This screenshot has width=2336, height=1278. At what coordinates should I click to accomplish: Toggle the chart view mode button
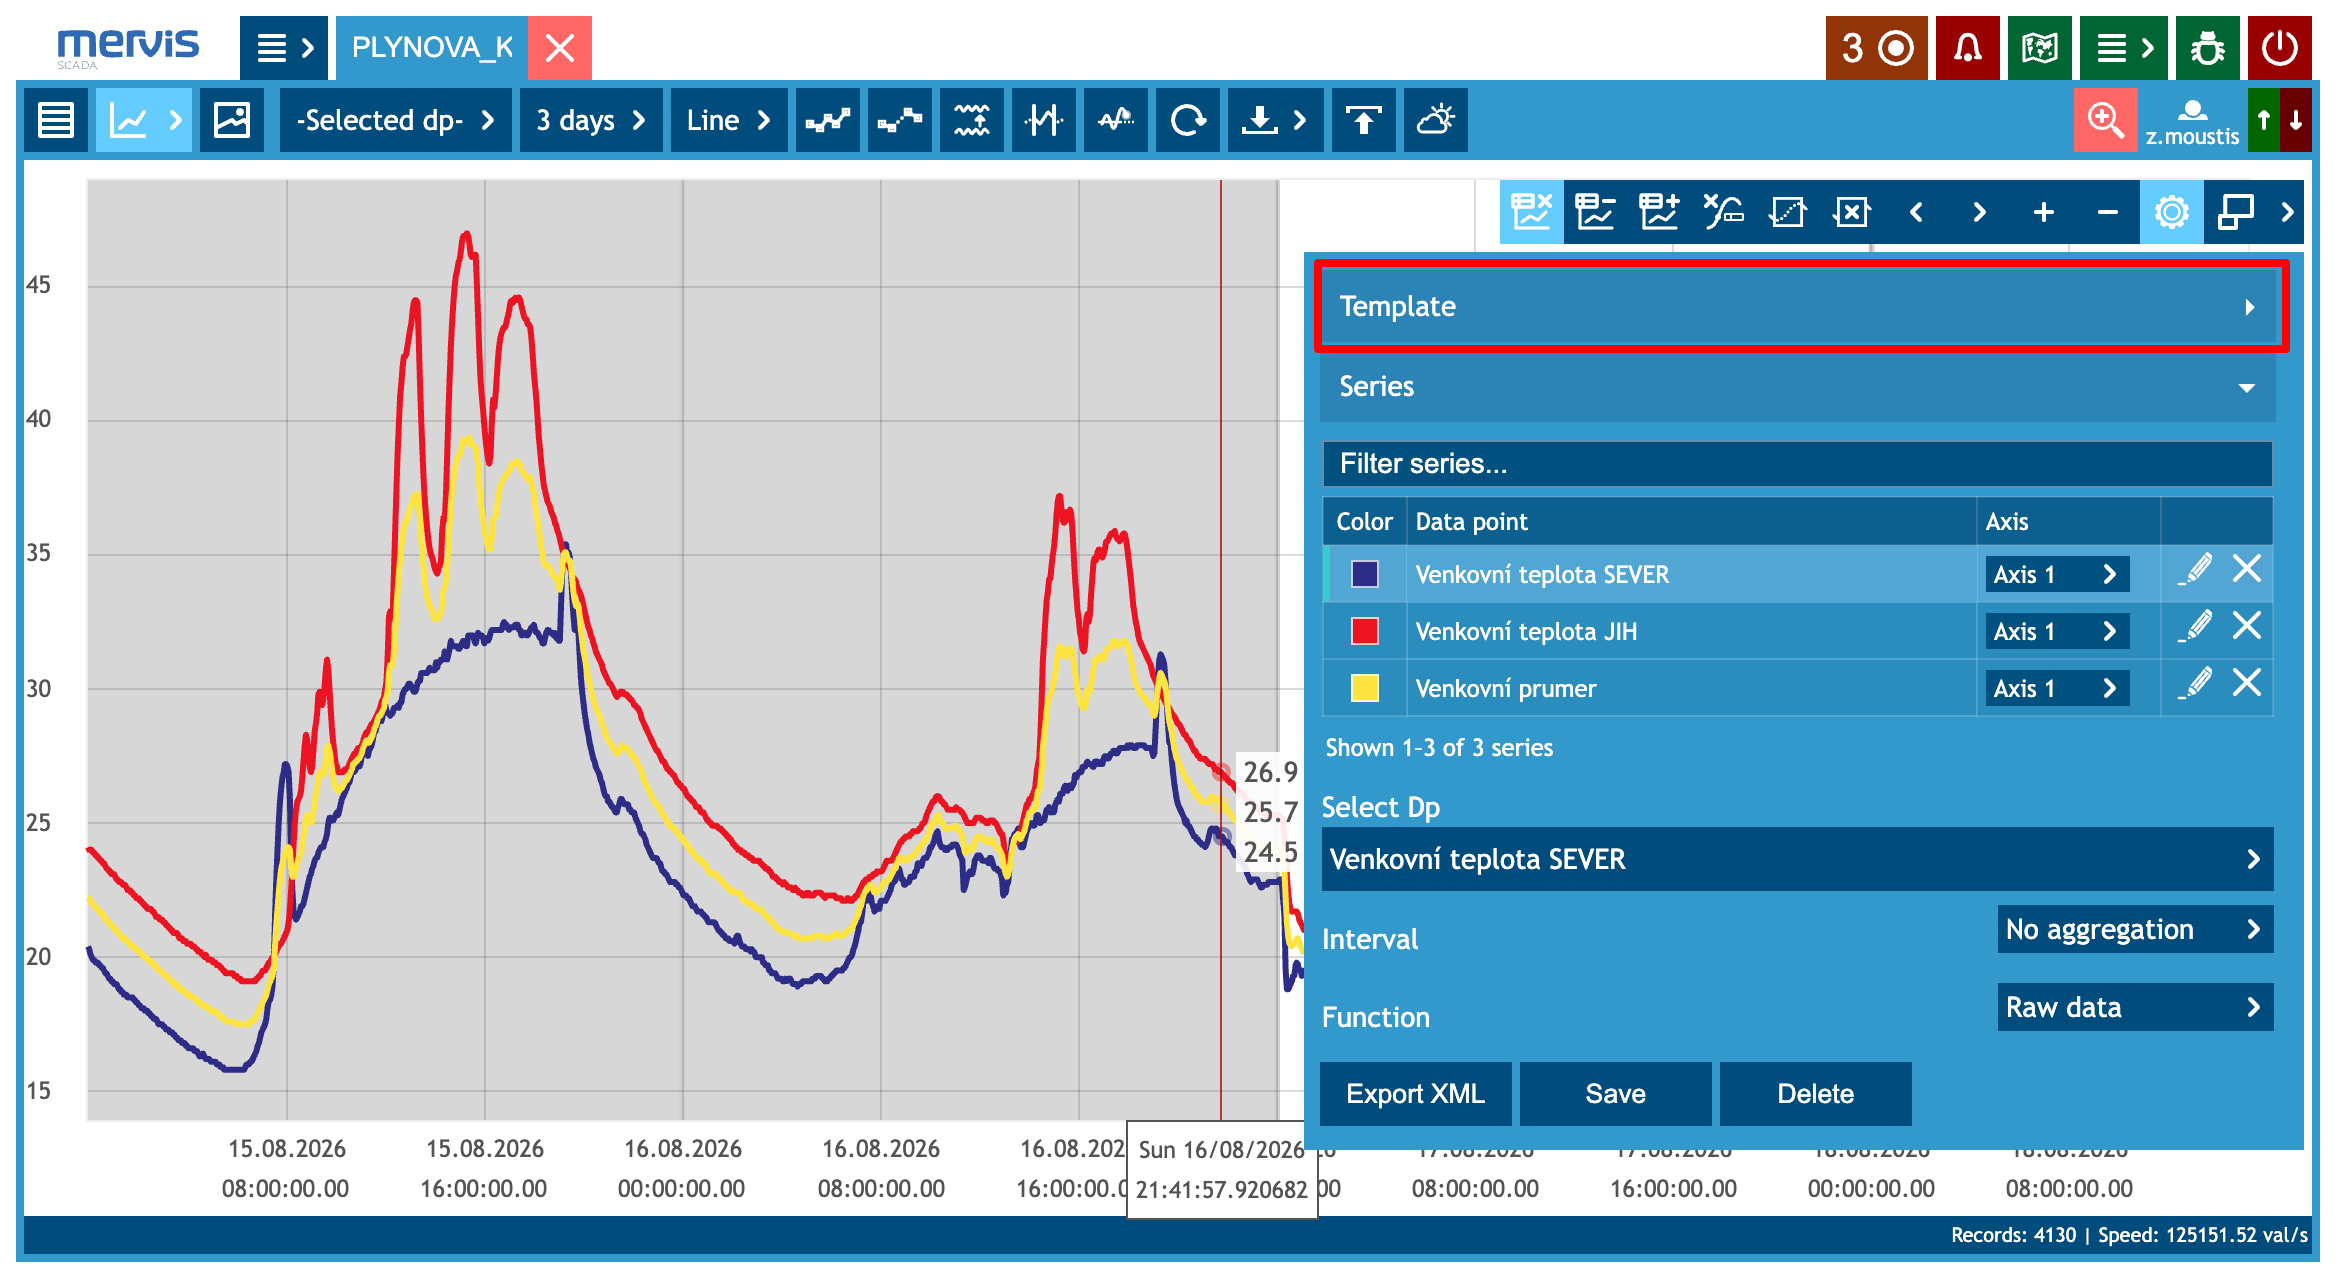point(143,120)
